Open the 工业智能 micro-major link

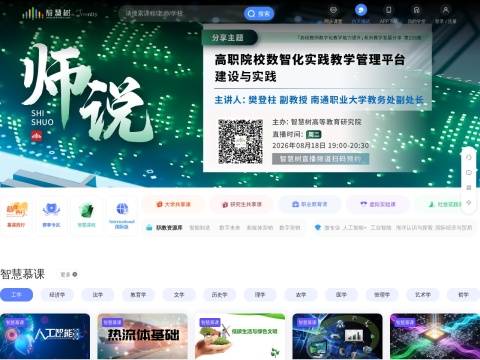381,228
